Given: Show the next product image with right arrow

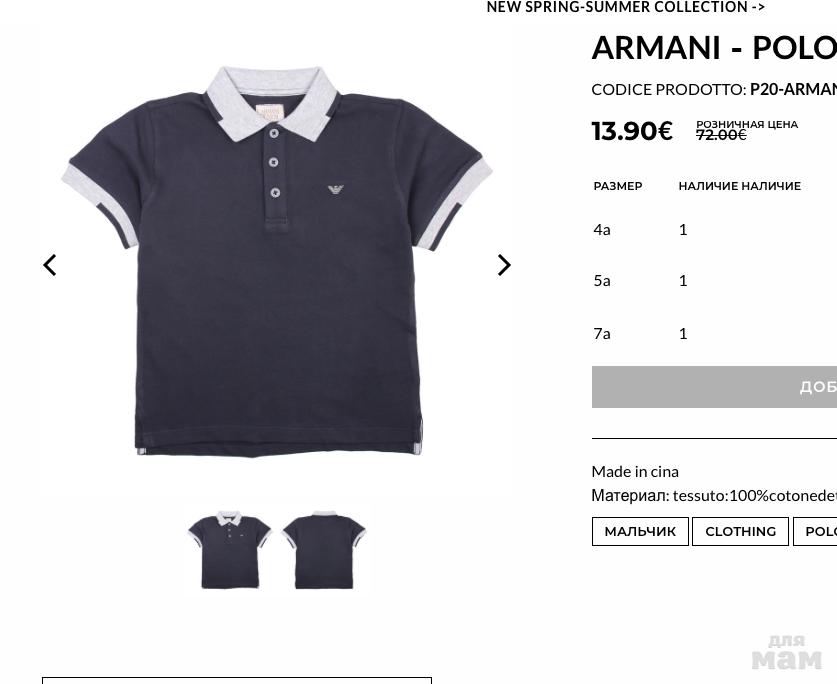Looking at the screenshot, I should (504, 265).
